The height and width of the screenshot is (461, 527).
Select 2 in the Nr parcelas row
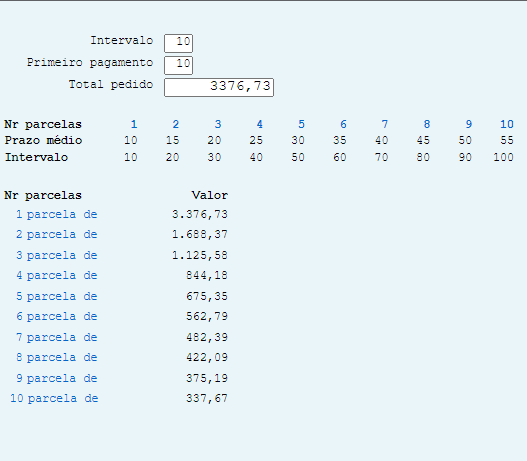[175, 124]
